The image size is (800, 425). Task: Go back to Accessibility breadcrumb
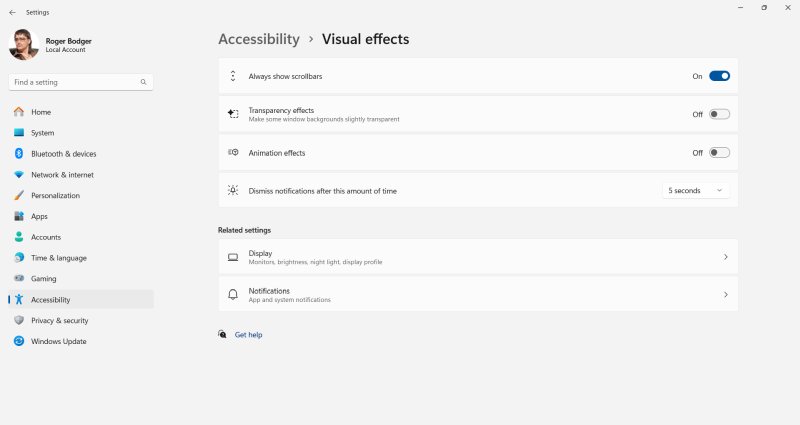259,39
